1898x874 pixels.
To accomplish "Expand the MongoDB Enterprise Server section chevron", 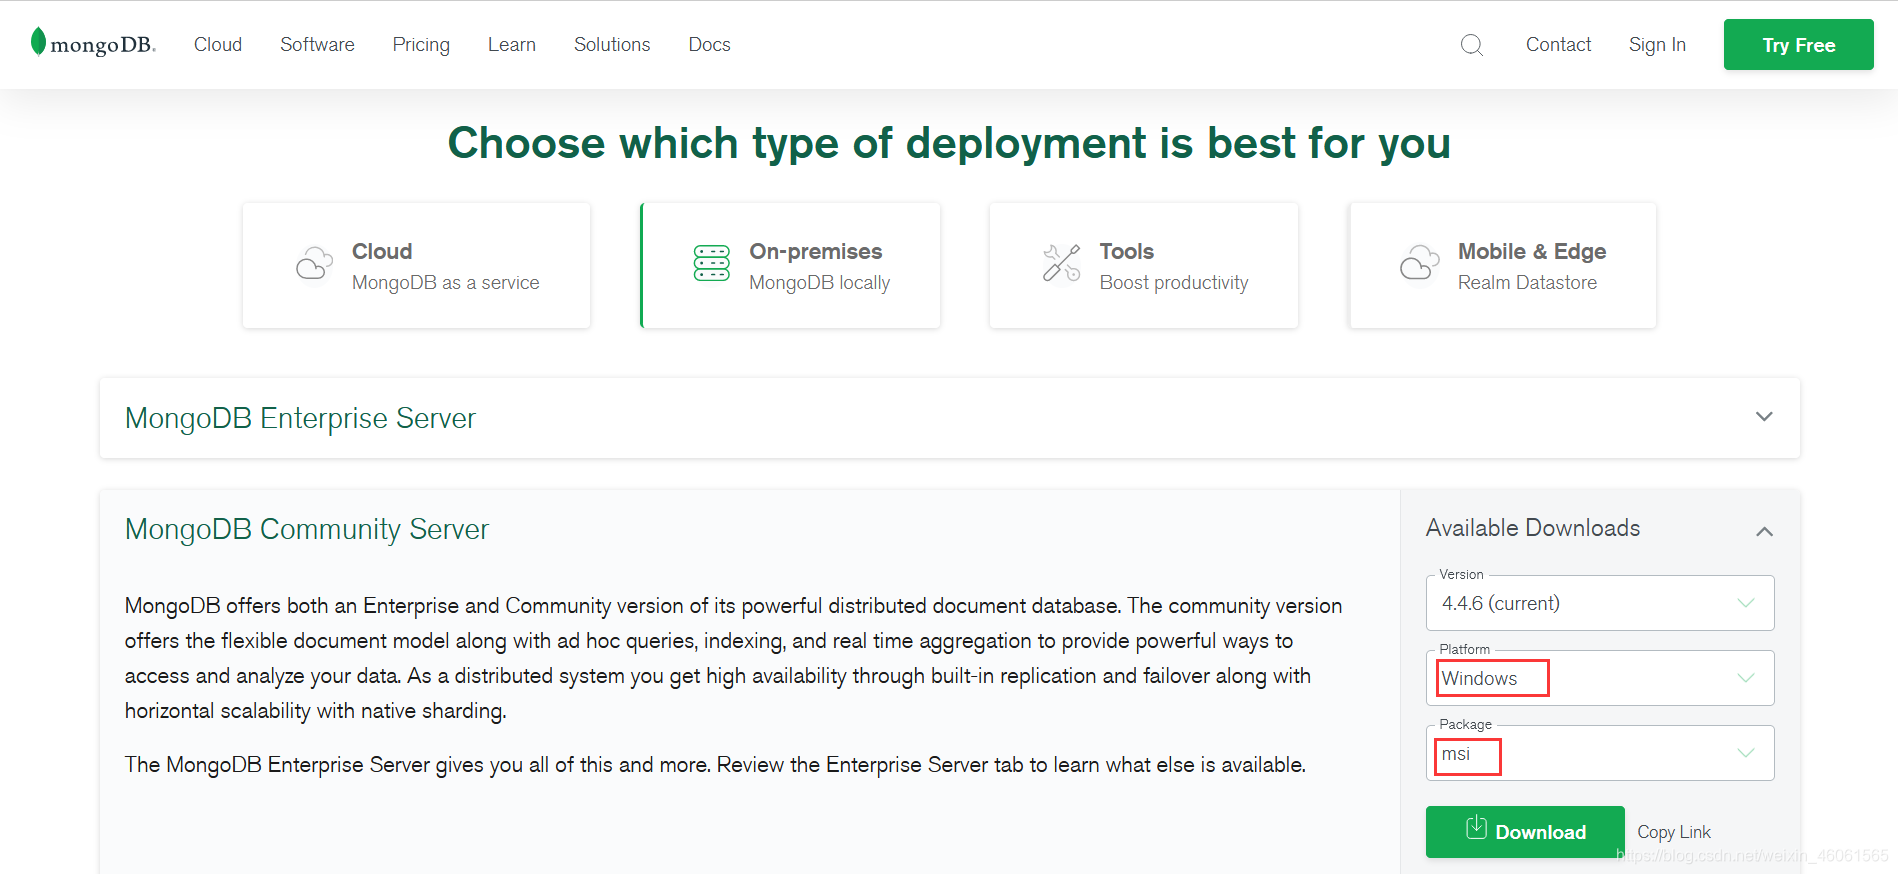I will [x=1764, y=417].
